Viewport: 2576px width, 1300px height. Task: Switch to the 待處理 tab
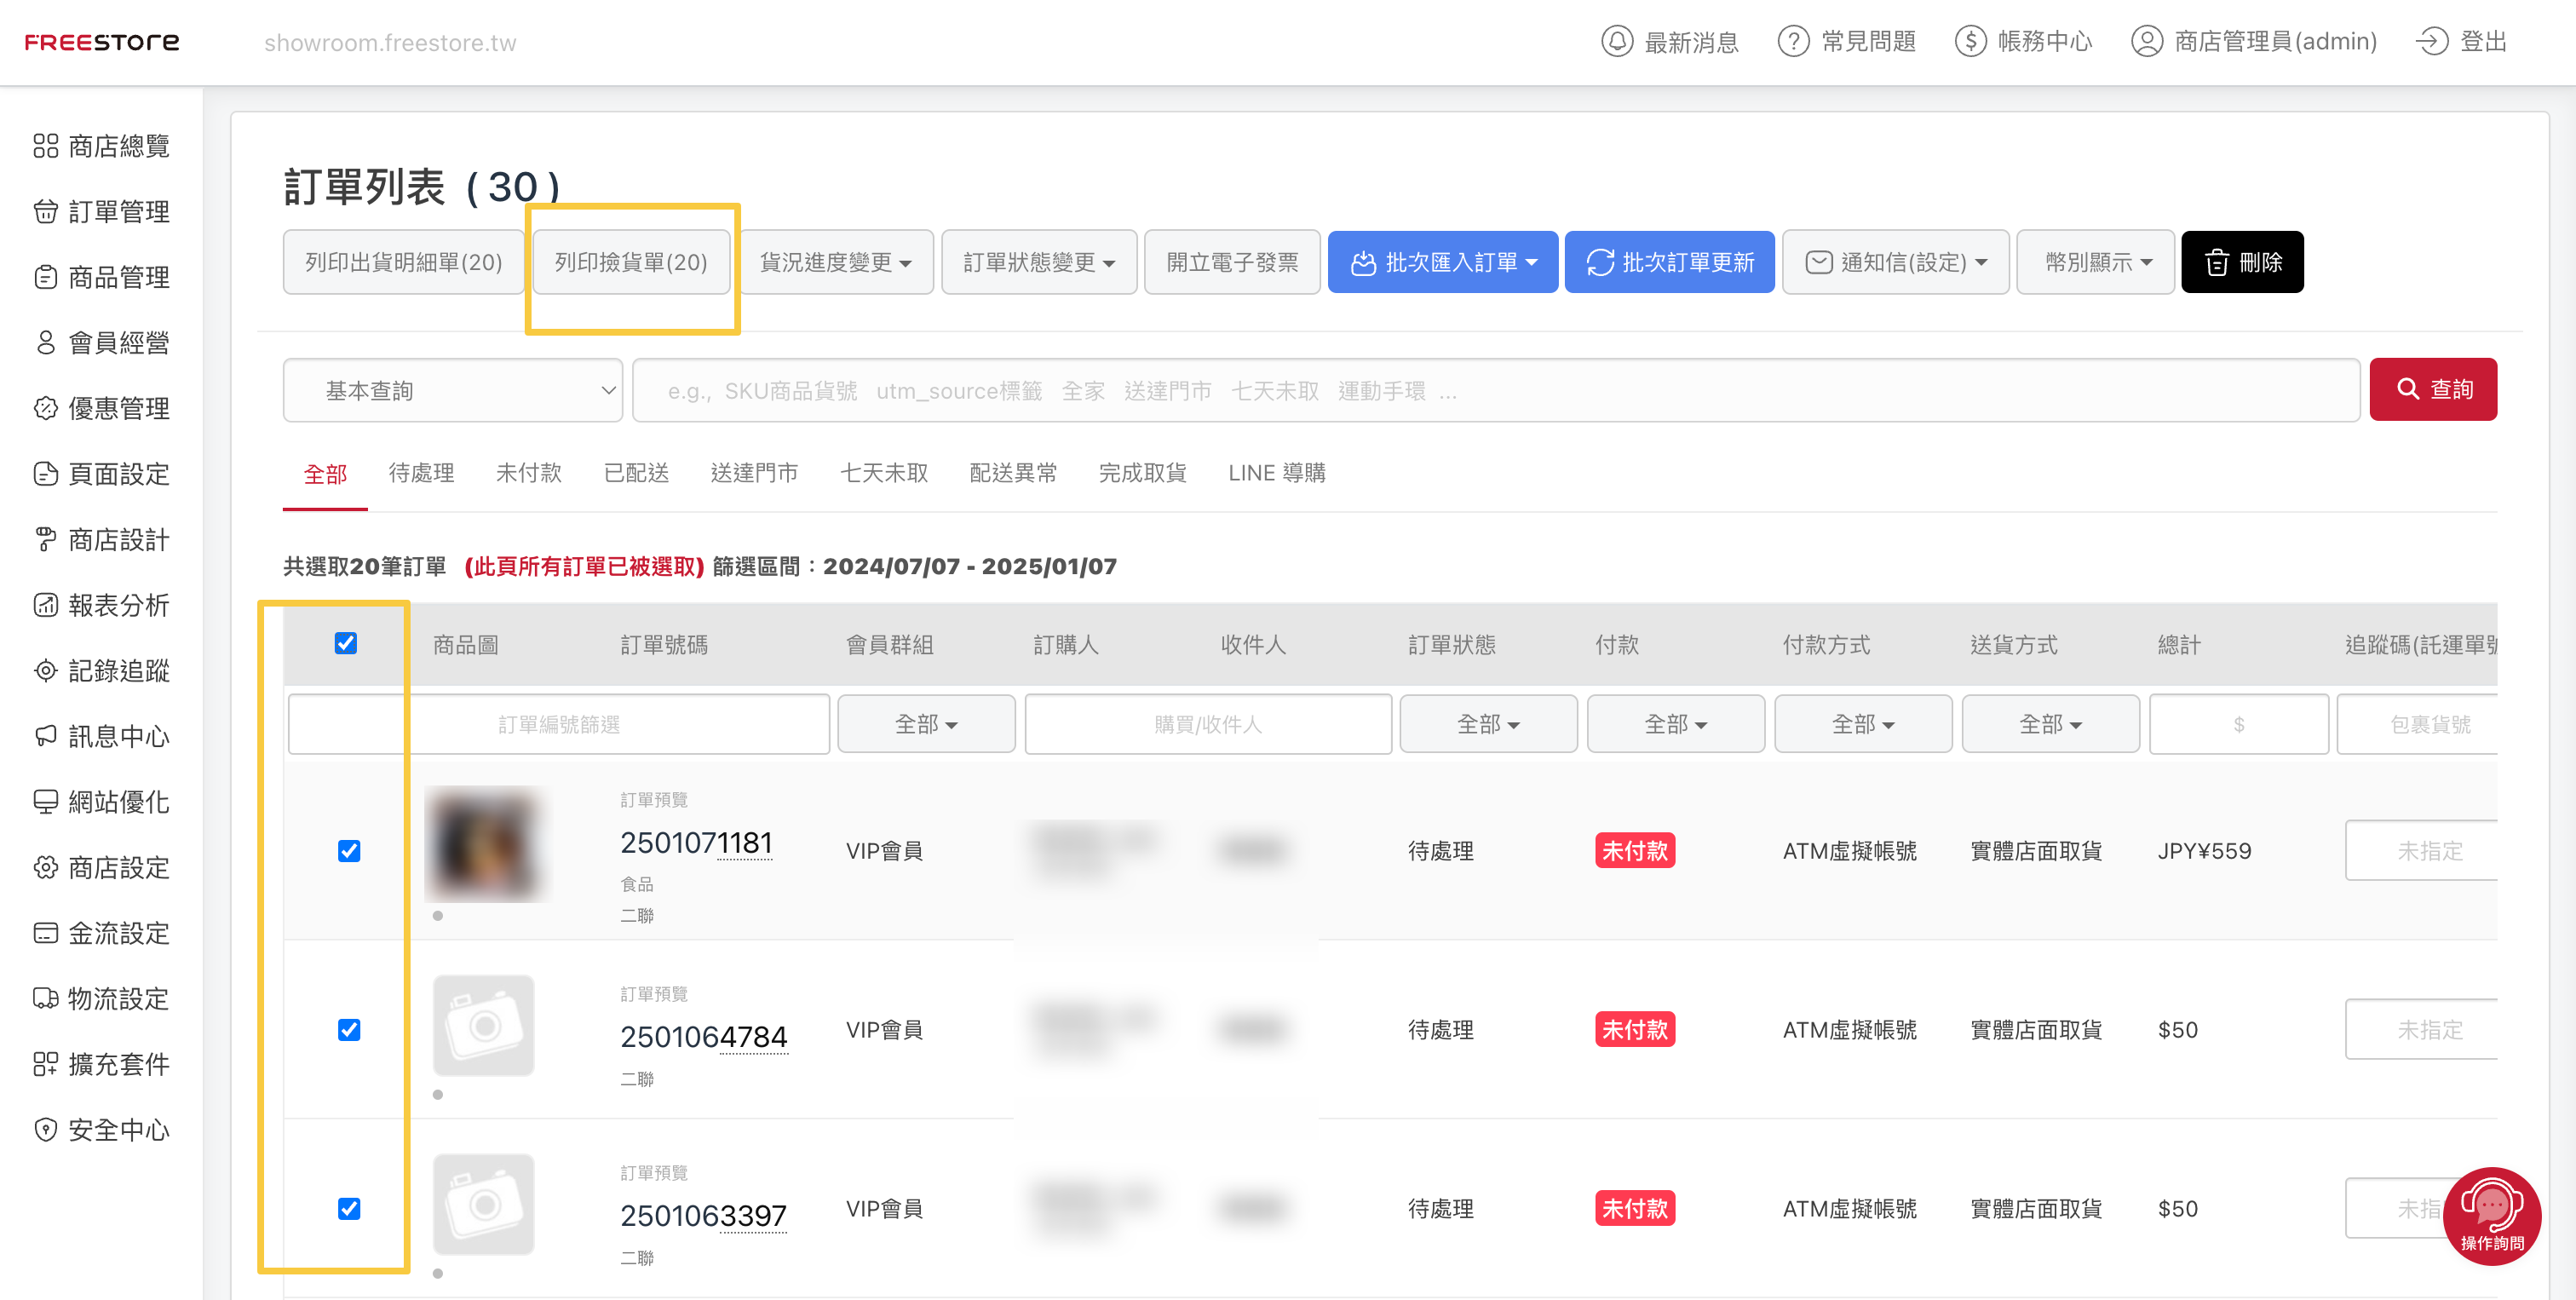tap(421, 473)
